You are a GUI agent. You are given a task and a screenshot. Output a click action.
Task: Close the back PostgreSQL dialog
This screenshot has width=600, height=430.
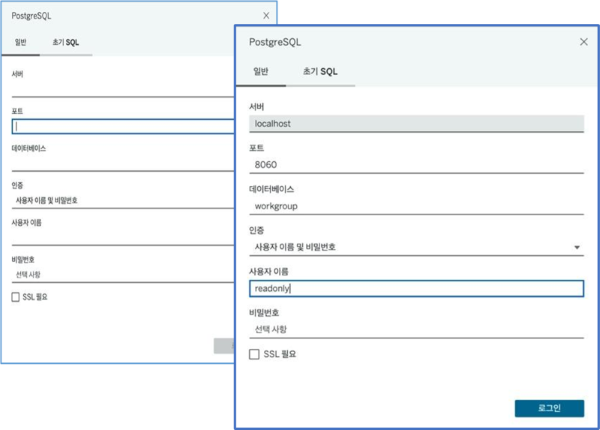click(266, 16)
